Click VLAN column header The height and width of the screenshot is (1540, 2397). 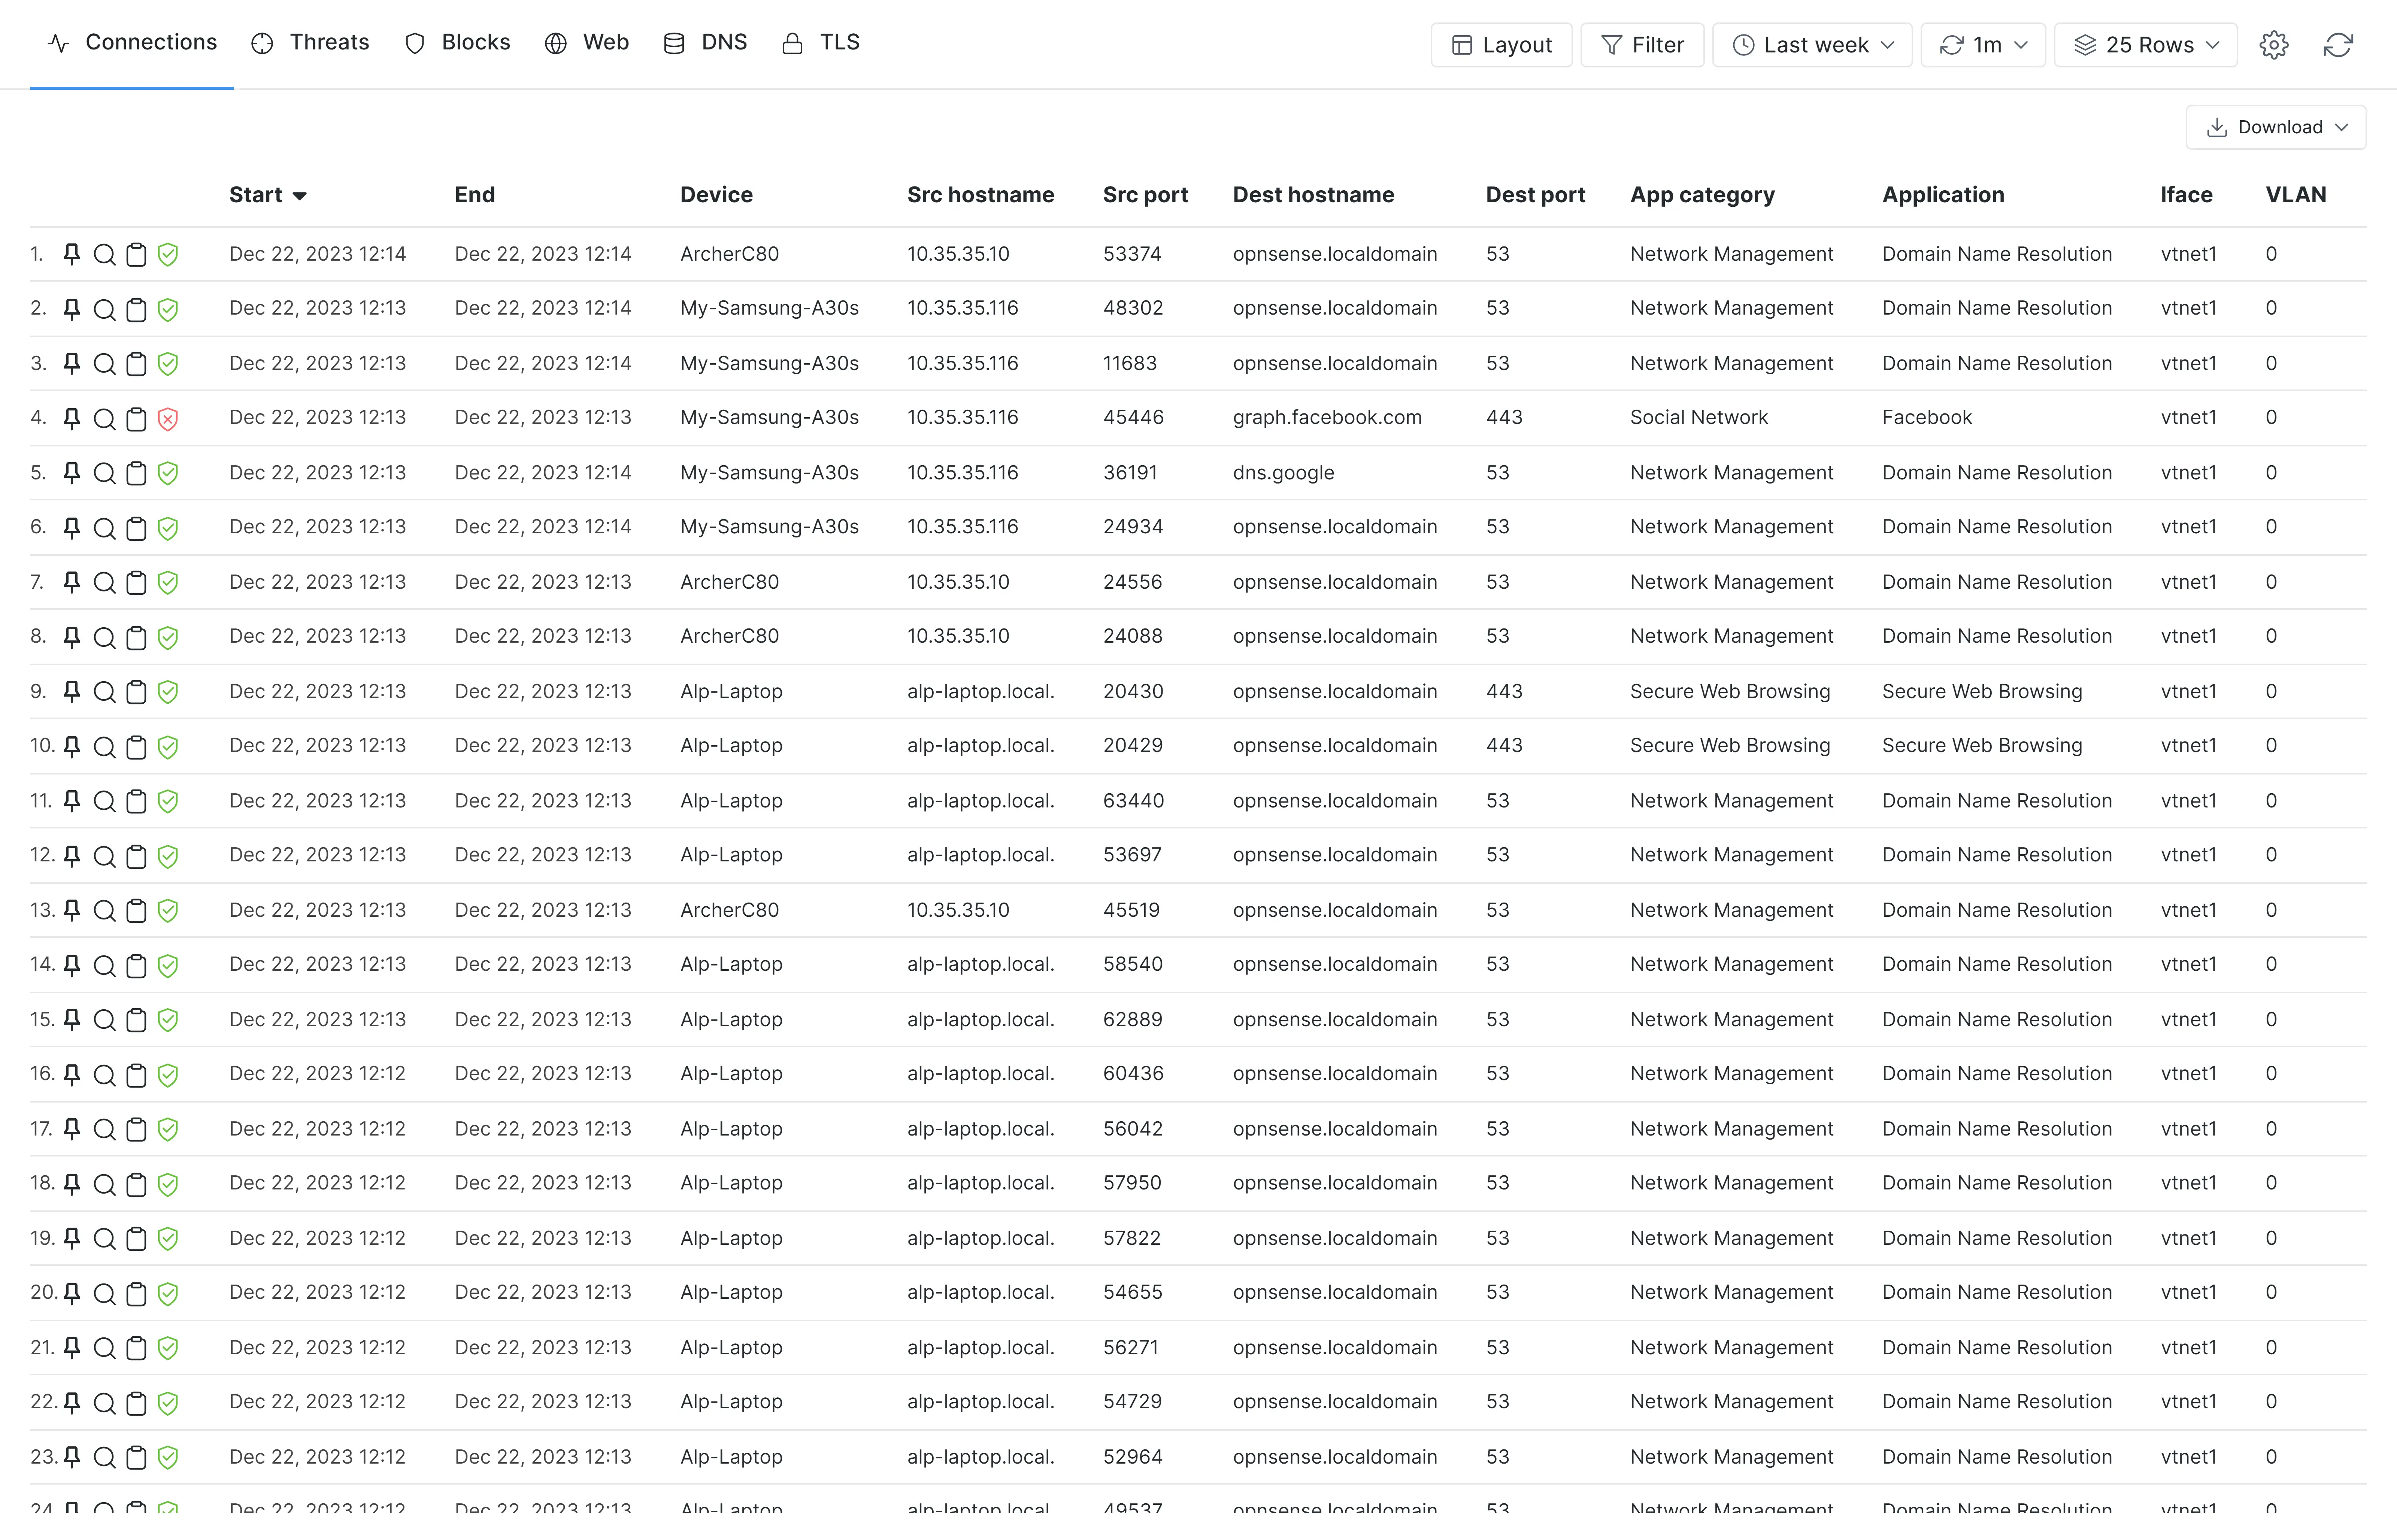point(2296,195)
